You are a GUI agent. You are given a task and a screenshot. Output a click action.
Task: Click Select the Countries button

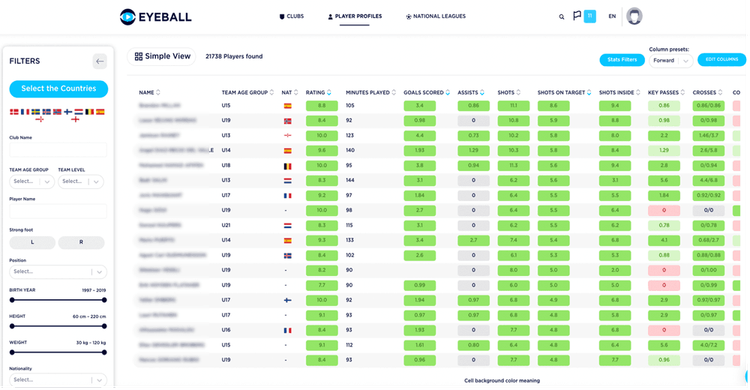pos(58,89)
